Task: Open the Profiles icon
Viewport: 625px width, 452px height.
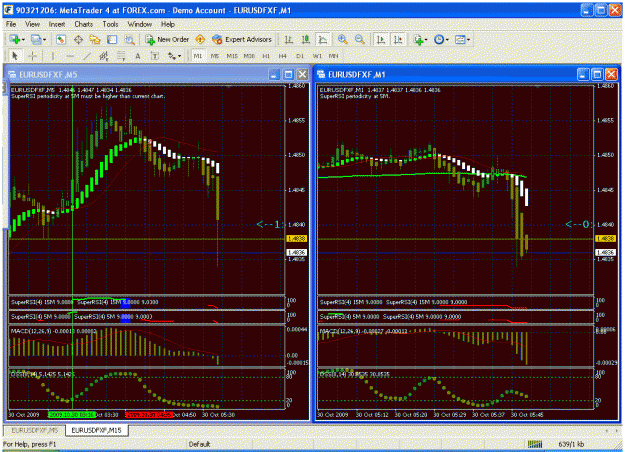Action: coord(36,39)
